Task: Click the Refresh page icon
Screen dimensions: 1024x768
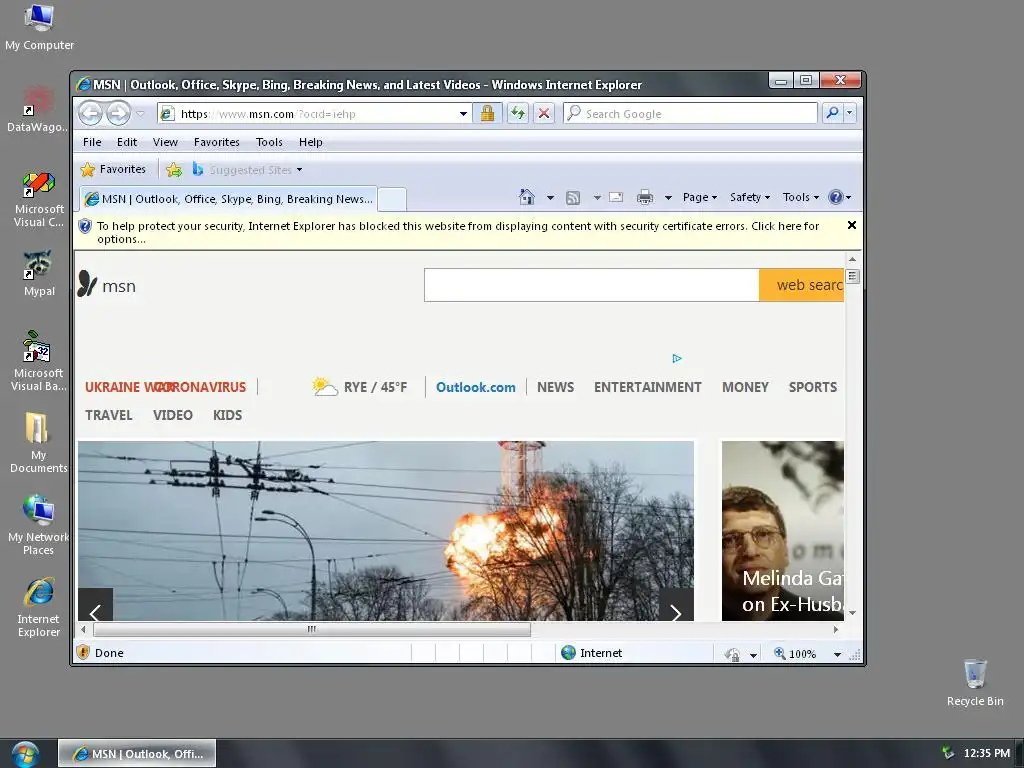Action: (x=518, y=114)
